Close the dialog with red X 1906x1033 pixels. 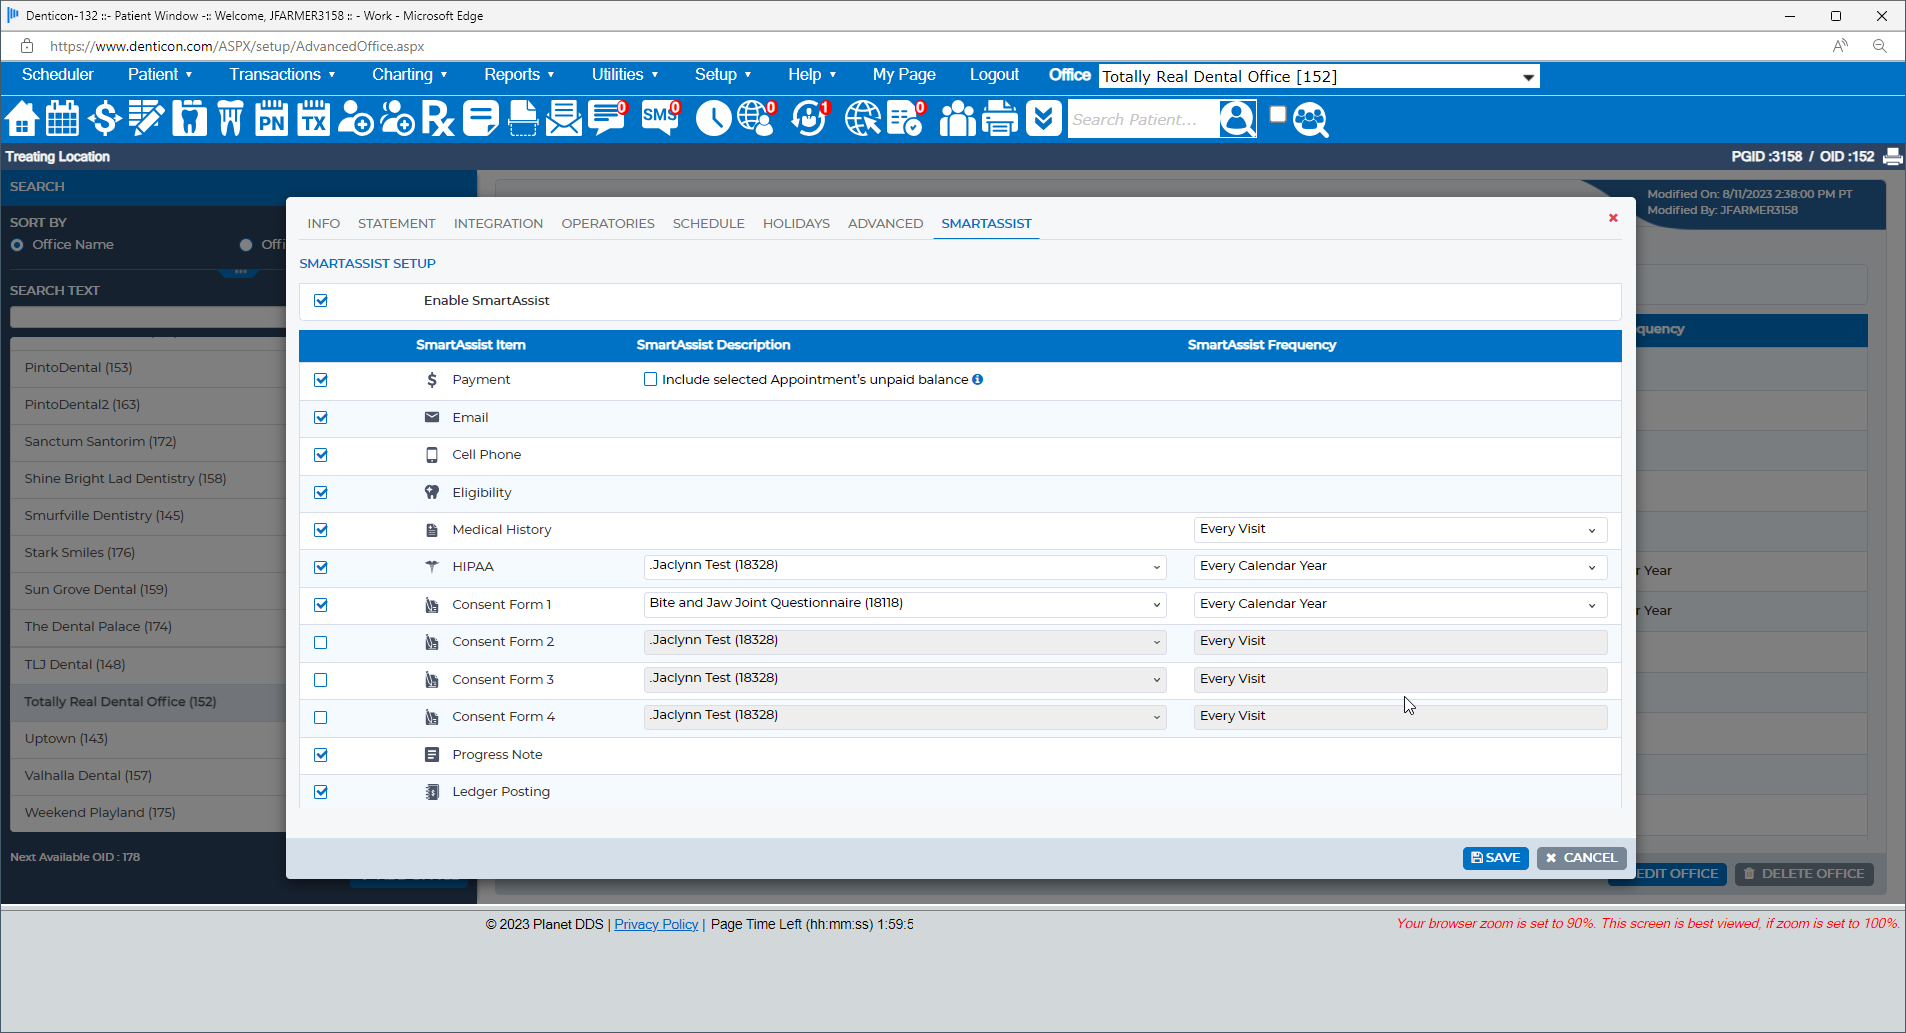pos(1613,218)
